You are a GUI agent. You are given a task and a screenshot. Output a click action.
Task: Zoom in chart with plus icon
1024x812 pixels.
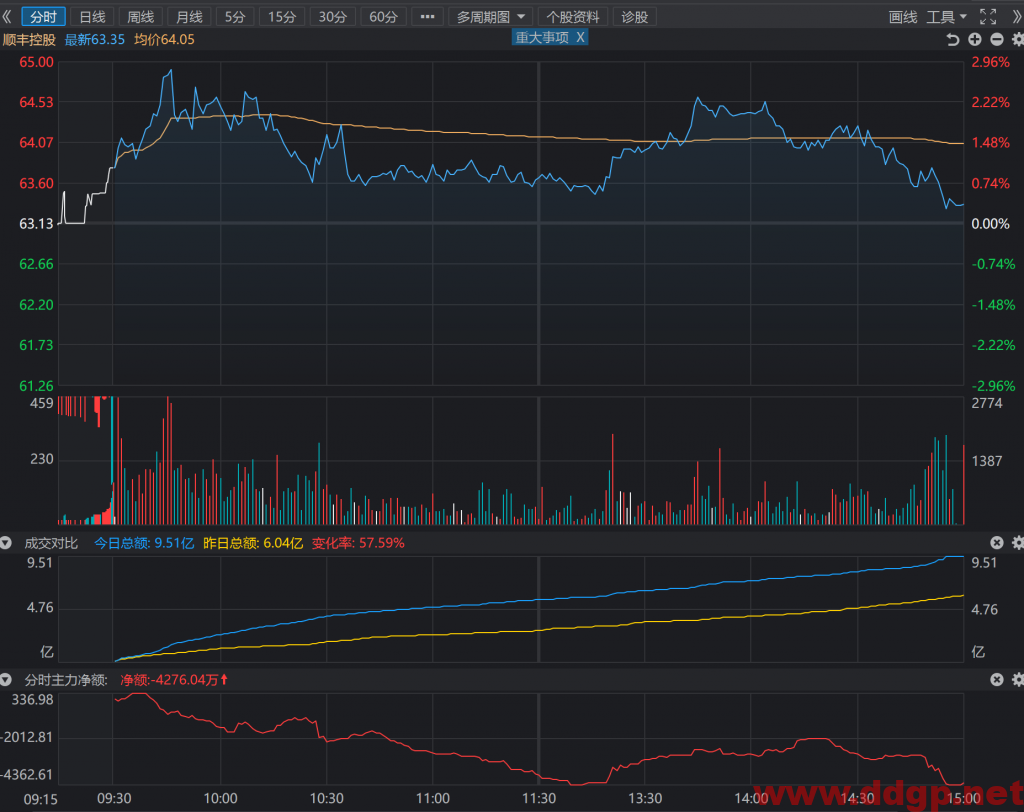pyautogui.click(x=974, y=40)
